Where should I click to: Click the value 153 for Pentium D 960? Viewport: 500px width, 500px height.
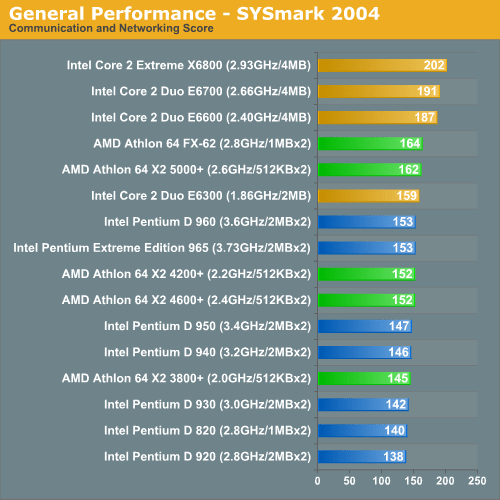coord(403,222)
